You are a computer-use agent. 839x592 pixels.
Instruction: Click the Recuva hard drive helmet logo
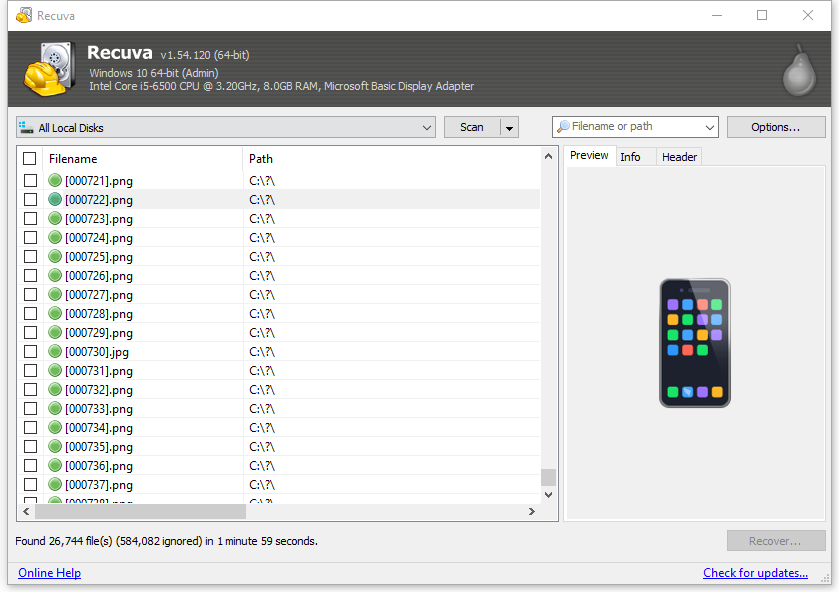click(x=49, y=69)
